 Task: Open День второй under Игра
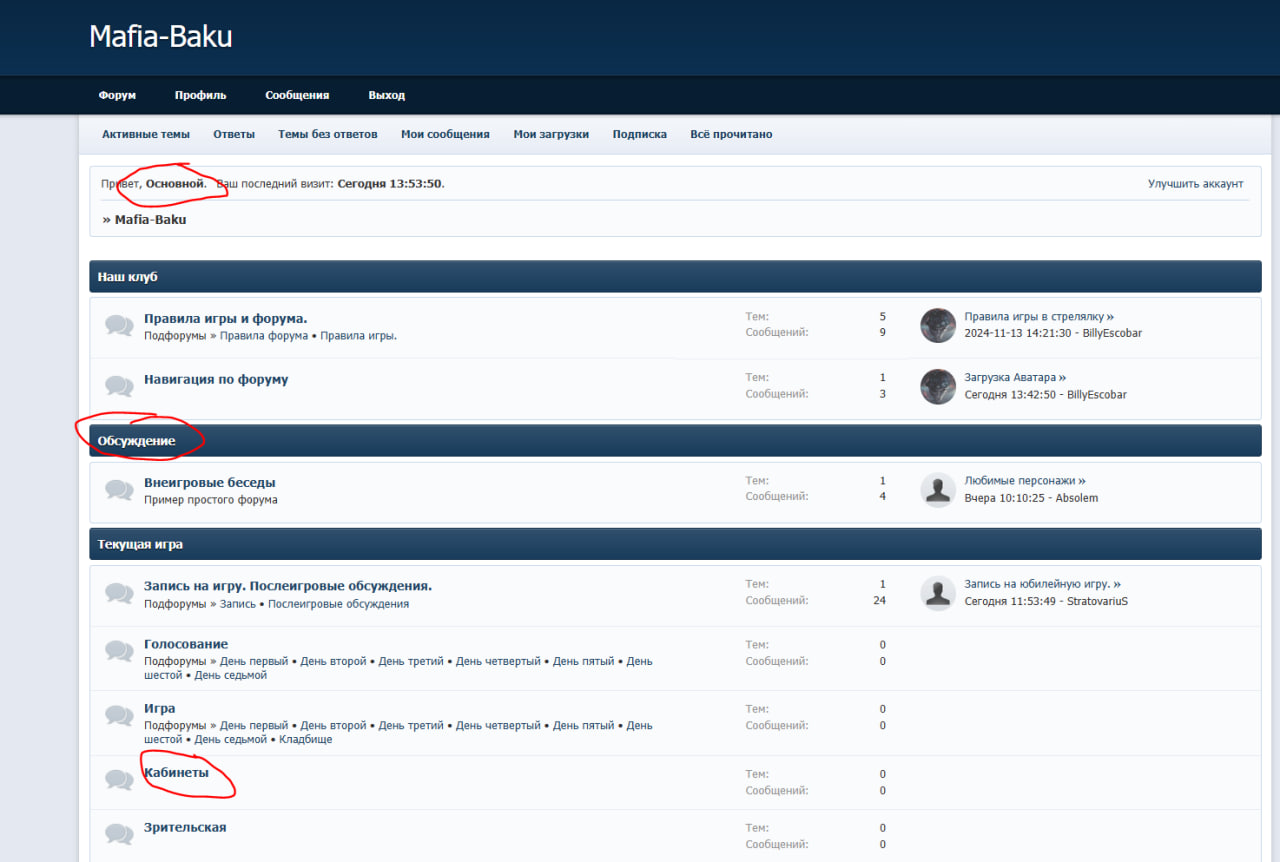[x=334, y=725]
